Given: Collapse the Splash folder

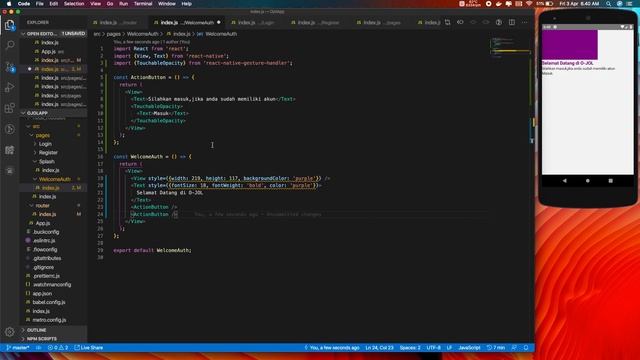Looking at the screenshot, I should (x=46, y=161).
